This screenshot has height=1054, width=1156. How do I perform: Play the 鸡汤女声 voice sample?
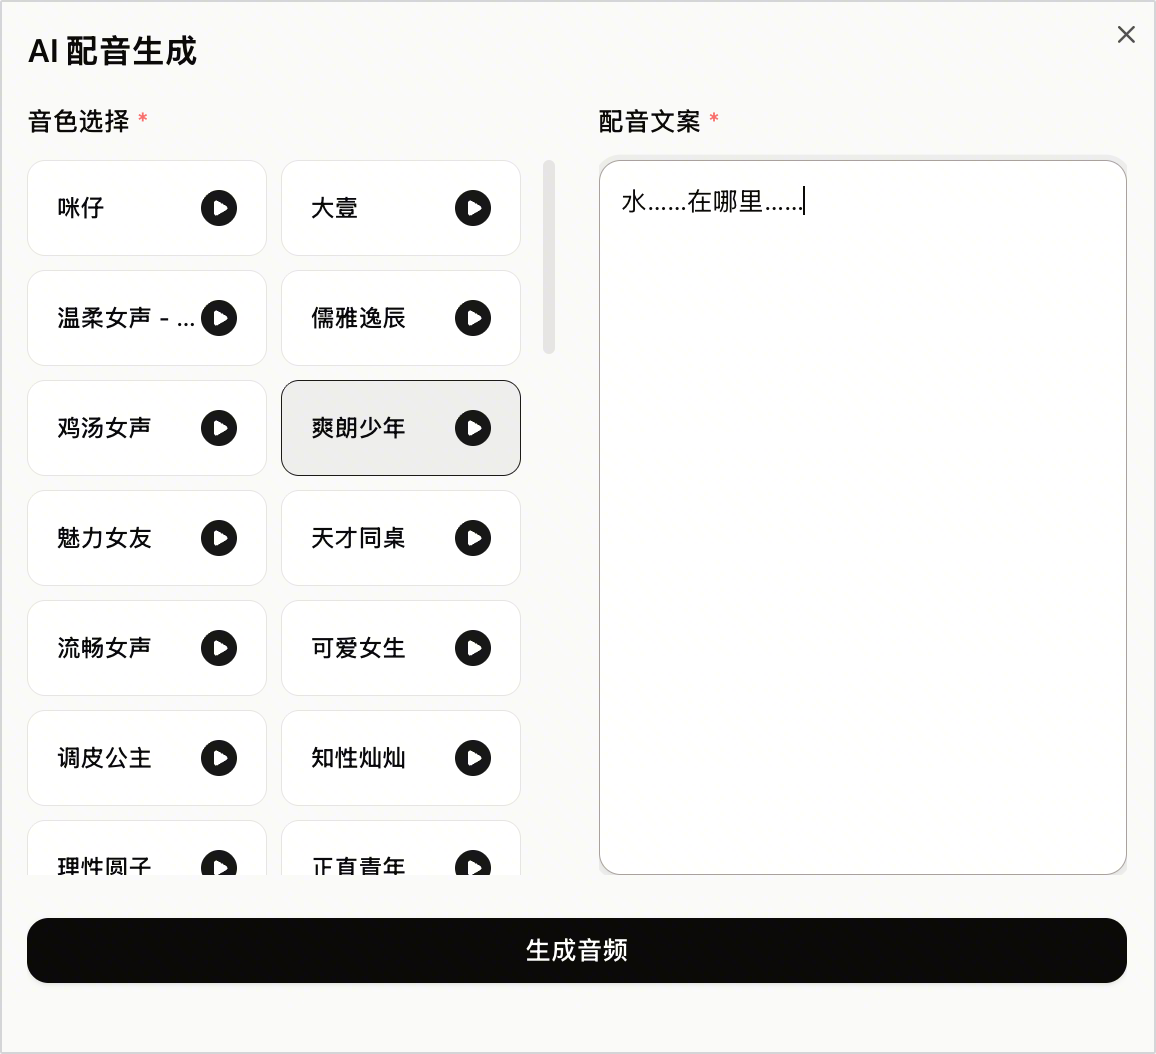tap(219, 428)
